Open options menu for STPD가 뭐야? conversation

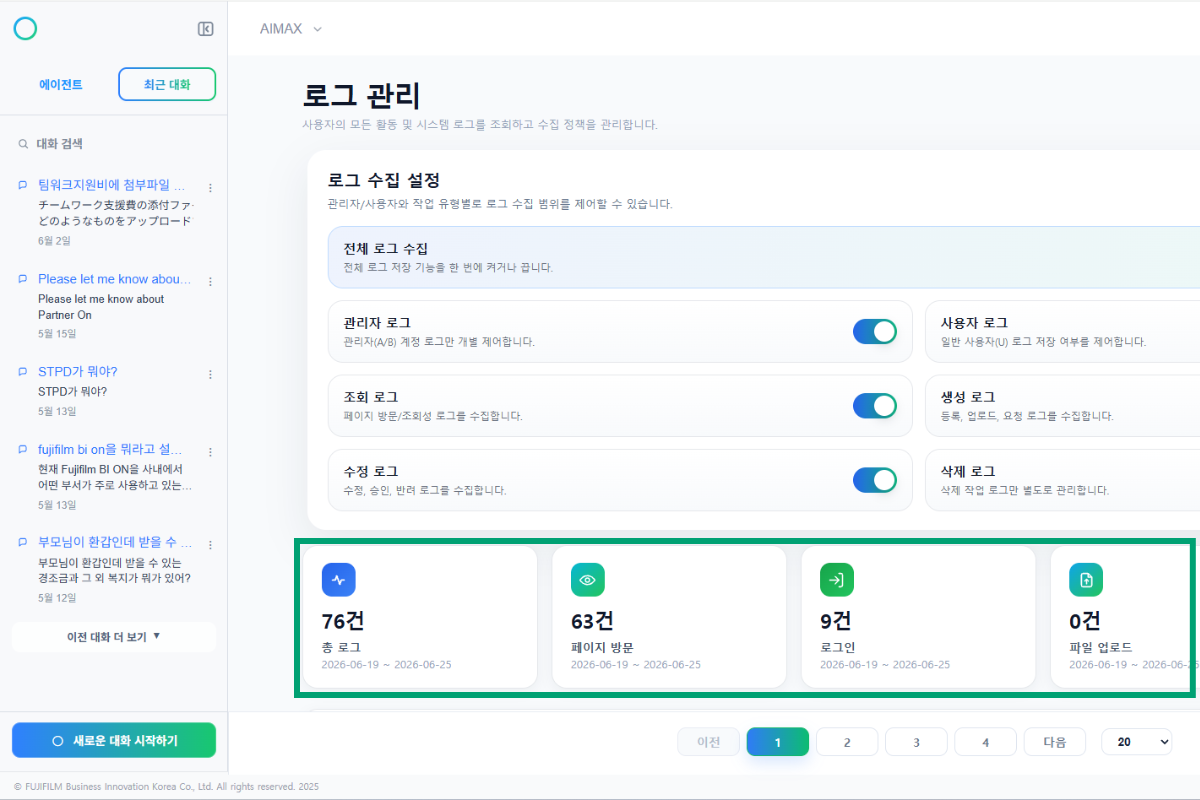click(210, 374)
